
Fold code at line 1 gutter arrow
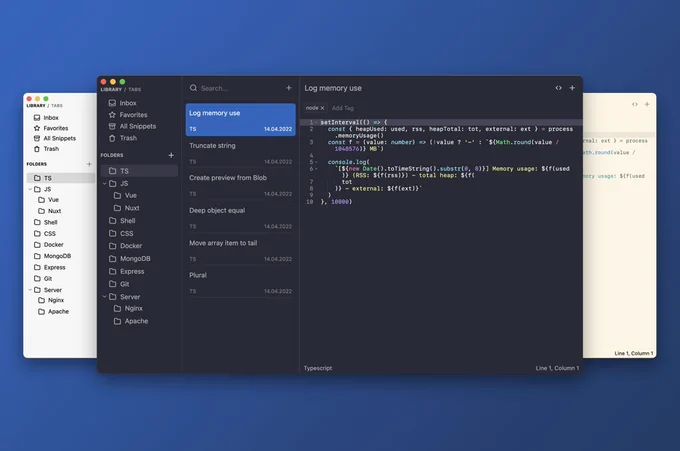tap(316, 123)
